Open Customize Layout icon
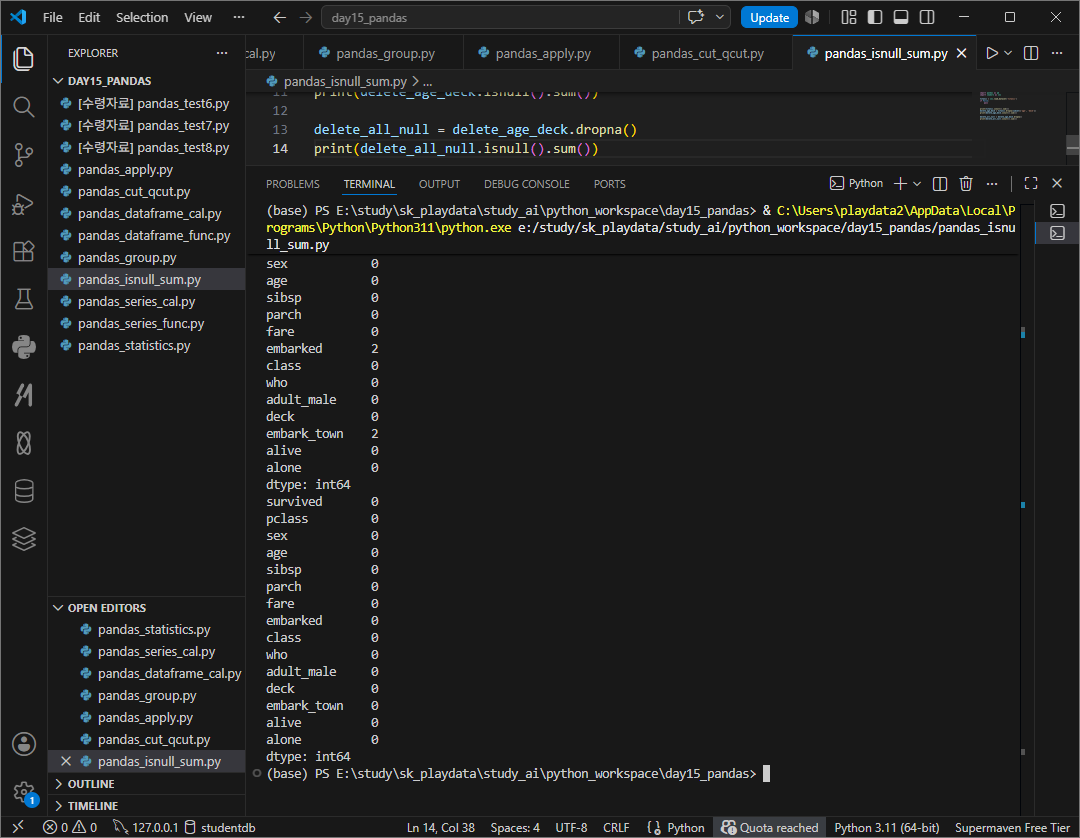Viewport: 1080px width, 838px height. (x=849, y=17)
